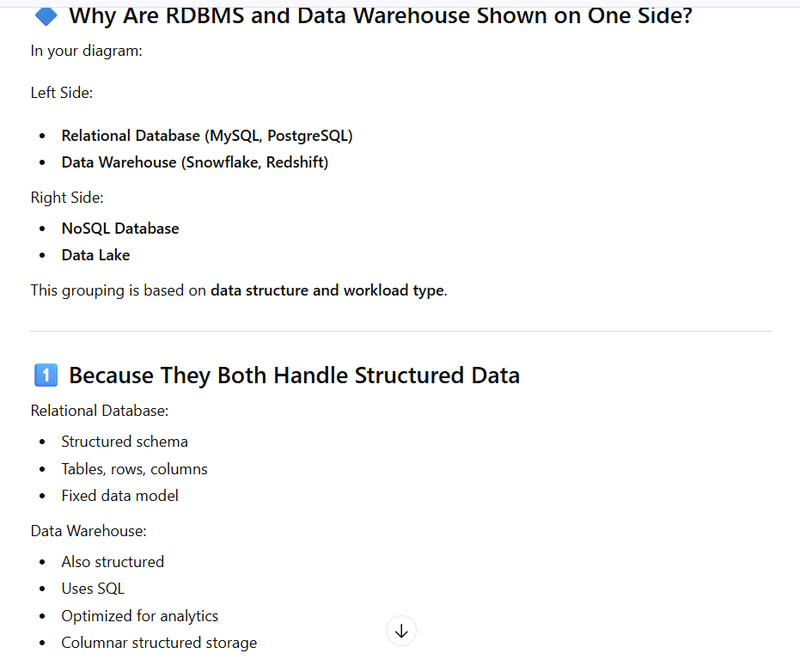This screenshot has height=659, width=800.
Task: Click the 'Optimized for analytics' bullet
Action: [139, 616]
